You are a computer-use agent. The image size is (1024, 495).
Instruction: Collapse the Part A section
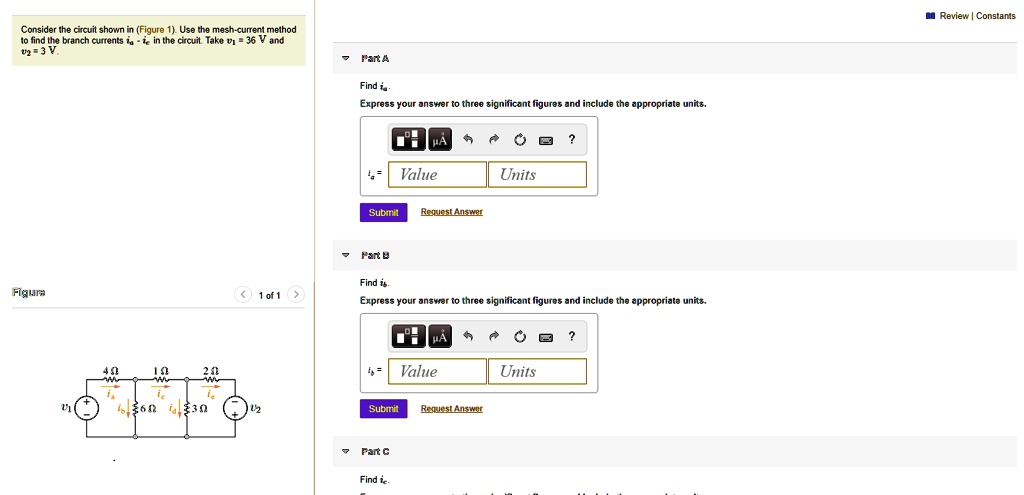[345, 59]
